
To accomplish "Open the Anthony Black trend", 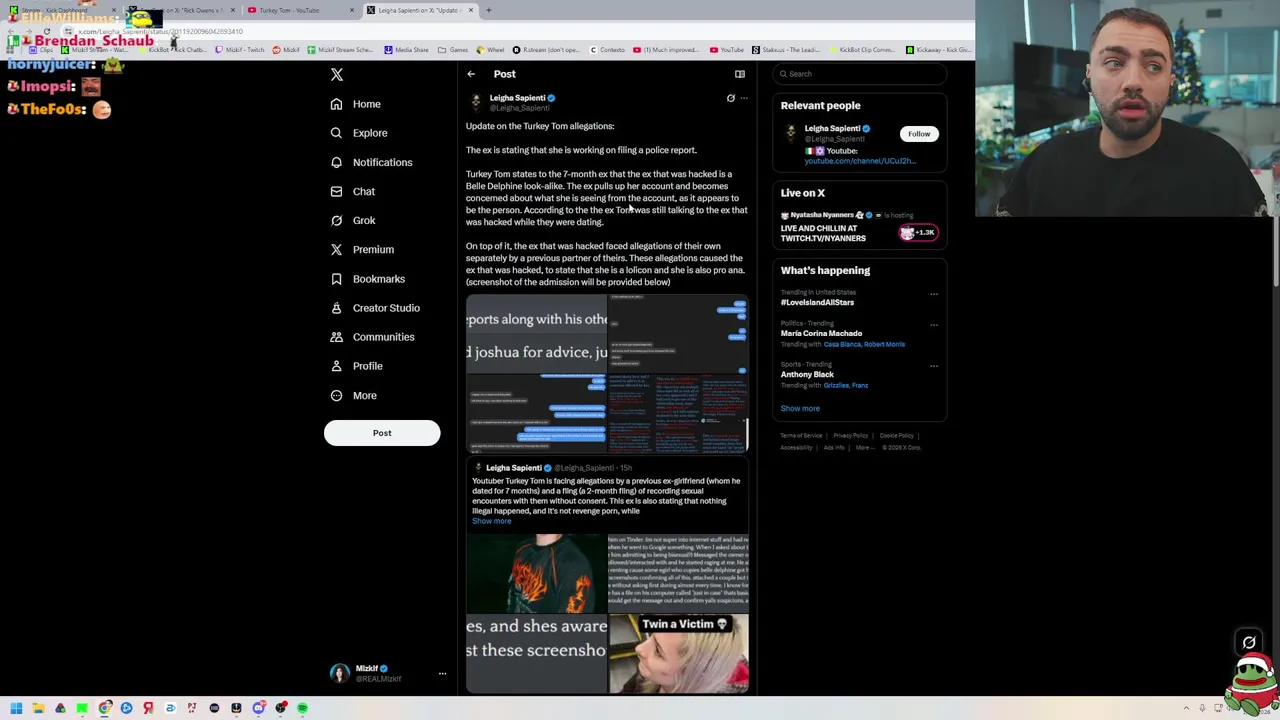I will coord(807,374).
